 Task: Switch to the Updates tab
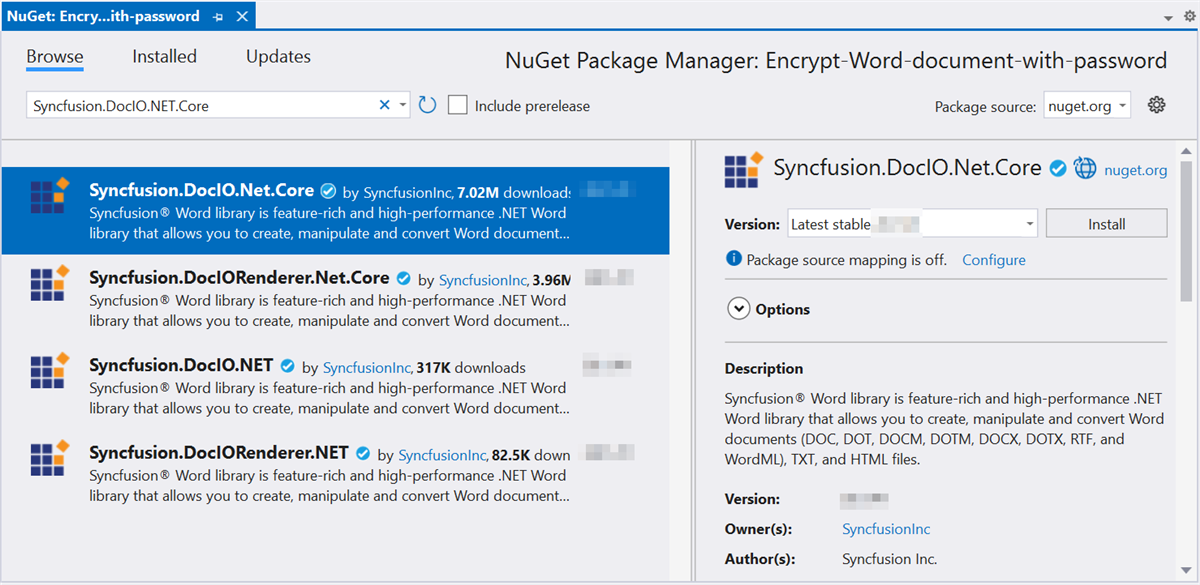(x=278, y=57)
